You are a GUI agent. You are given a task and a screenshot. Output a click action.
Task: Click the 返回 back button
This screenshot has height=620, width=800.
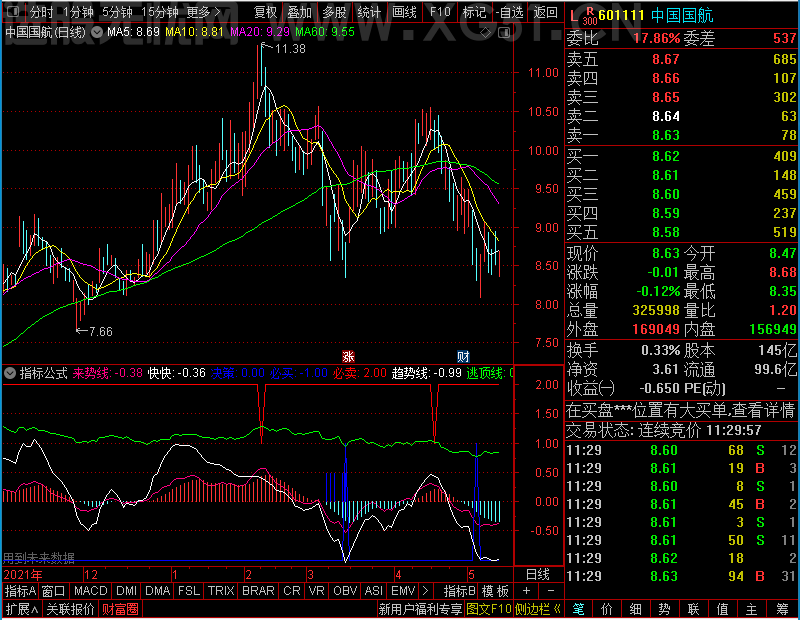[545, 12]
